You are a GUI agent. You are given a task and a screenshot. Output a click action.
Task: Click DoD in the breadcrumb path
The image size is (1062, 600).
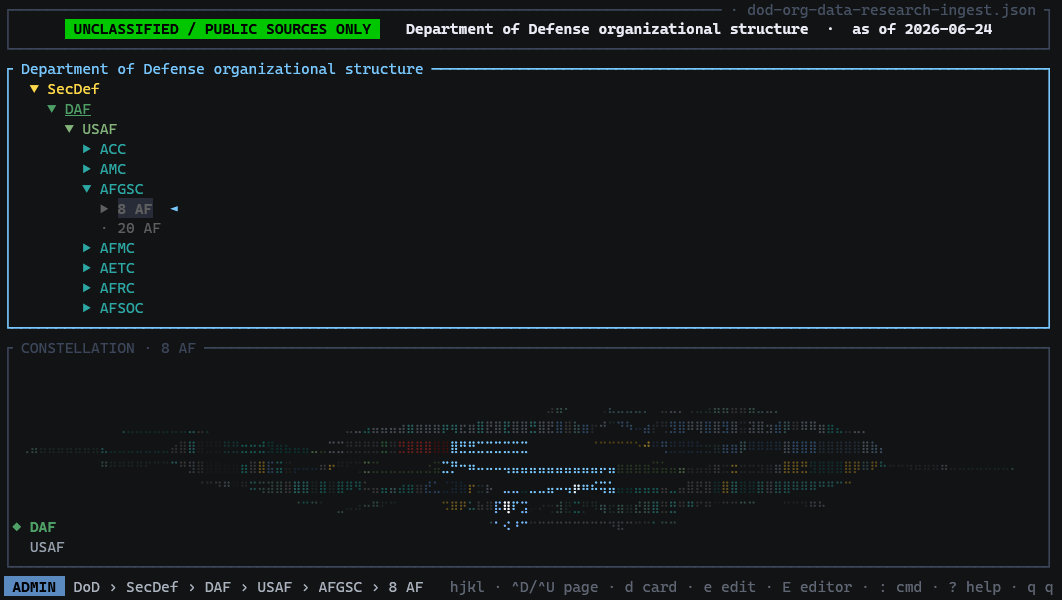(x=87, y=587)
